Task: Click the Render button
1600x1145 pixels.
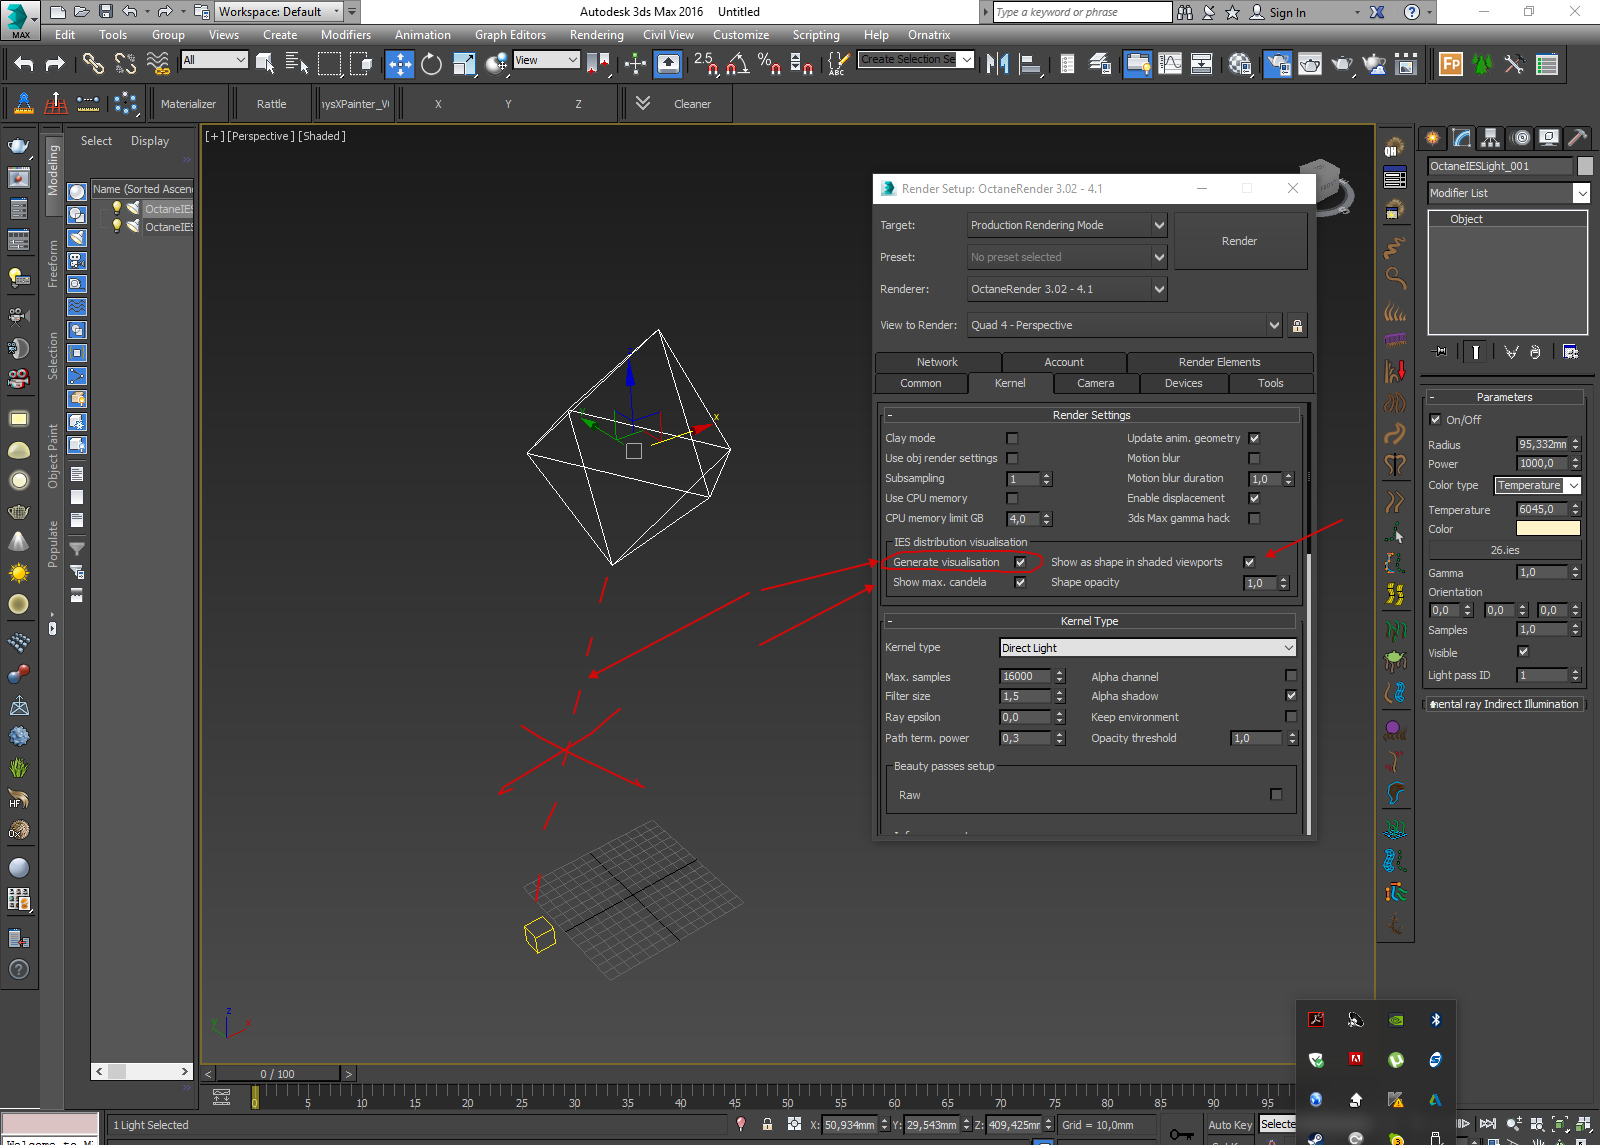Action: click(1240, 241)
